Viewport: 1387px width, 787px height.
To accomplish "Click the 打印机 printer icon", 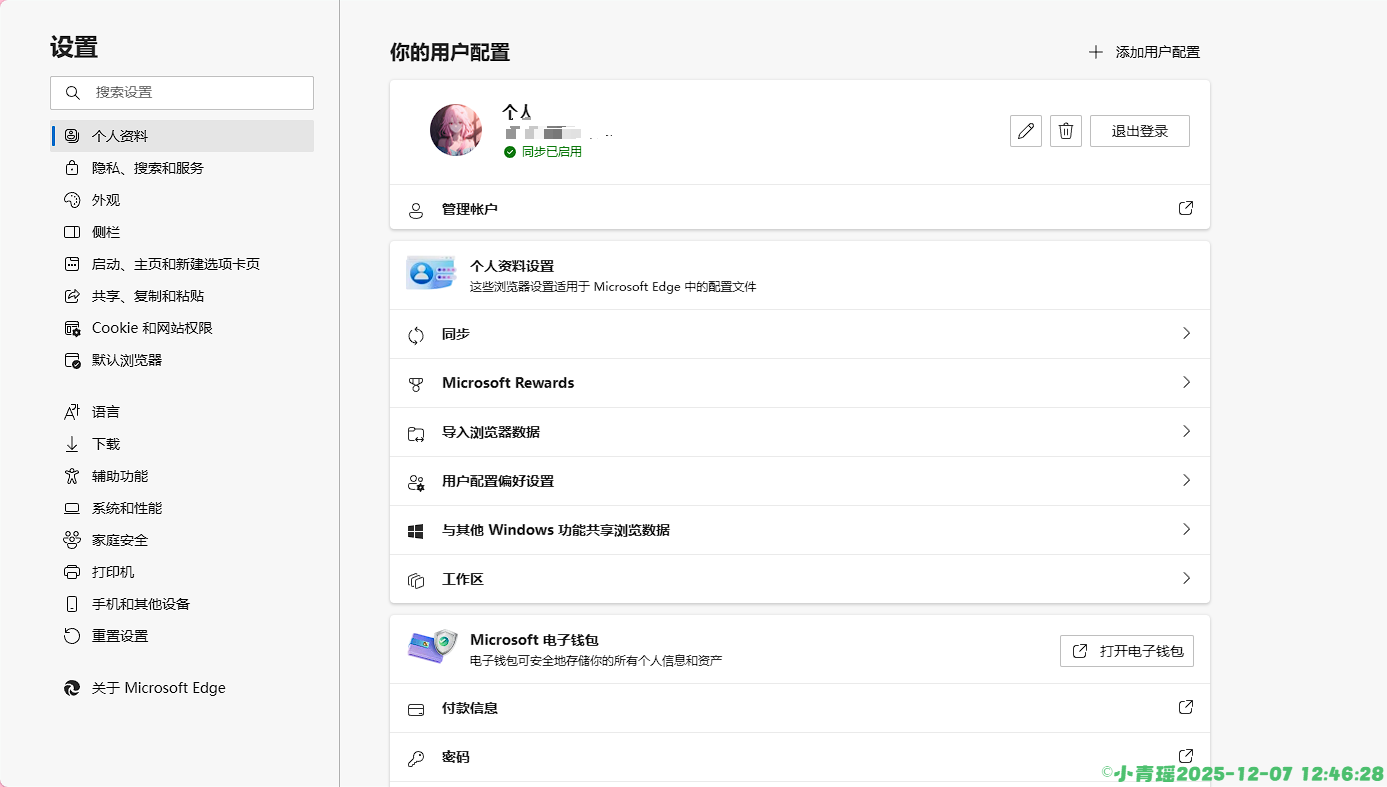I will point(72,572).
